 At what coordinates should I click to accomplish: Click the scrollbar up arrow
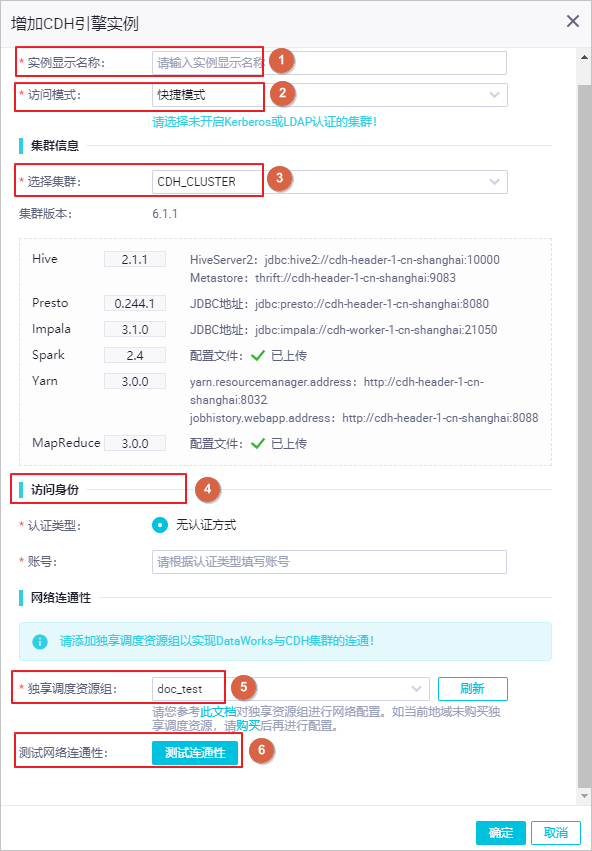pyautogui.click(x=584, y=57)
